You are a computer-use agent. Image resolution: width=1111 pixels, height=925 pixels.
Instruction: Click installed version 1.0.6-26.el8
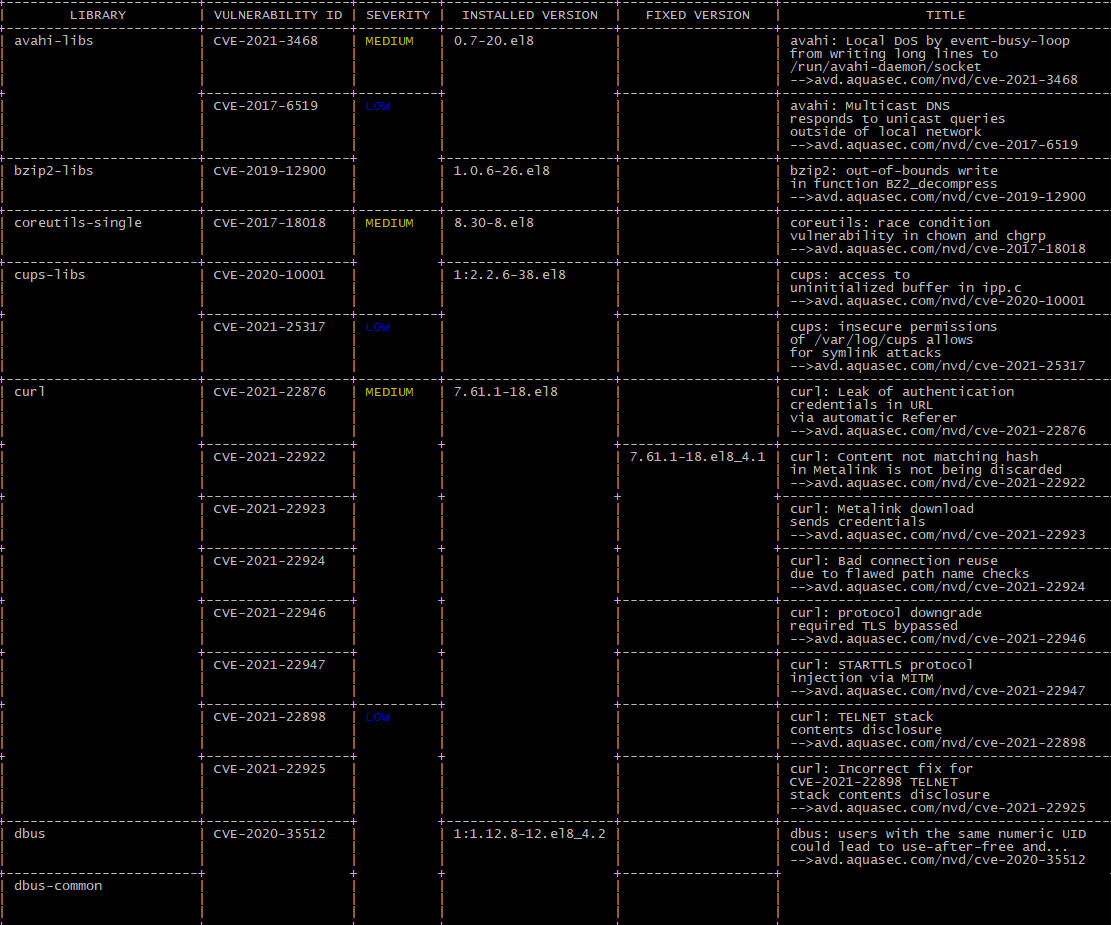coord(502,171)
